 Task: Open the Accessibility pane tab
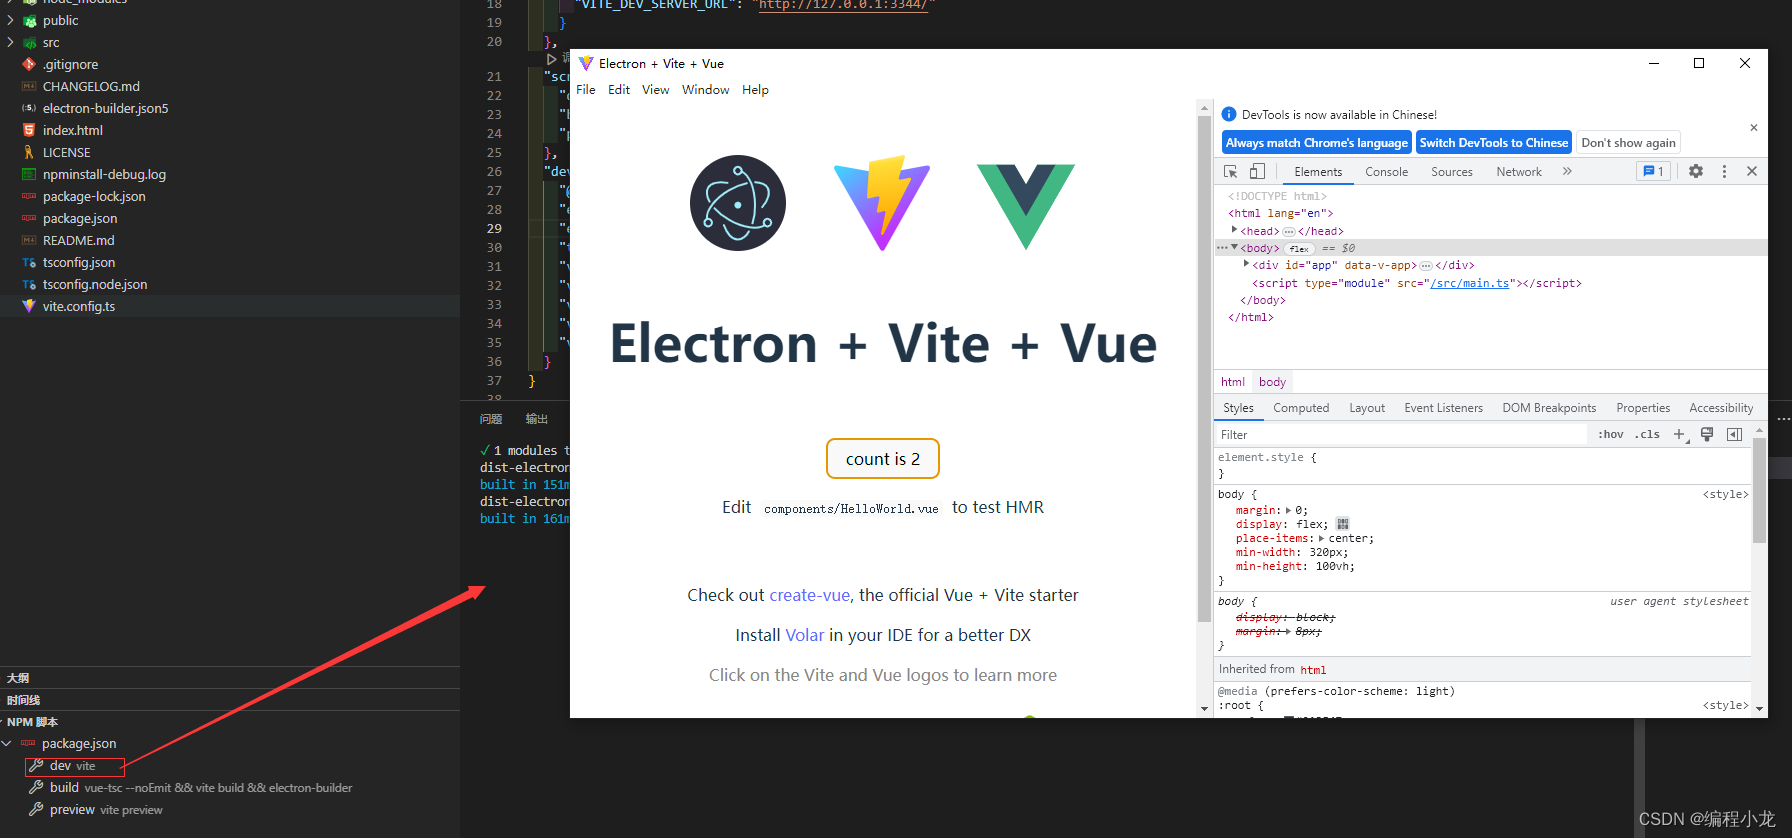click(1721, 408)
